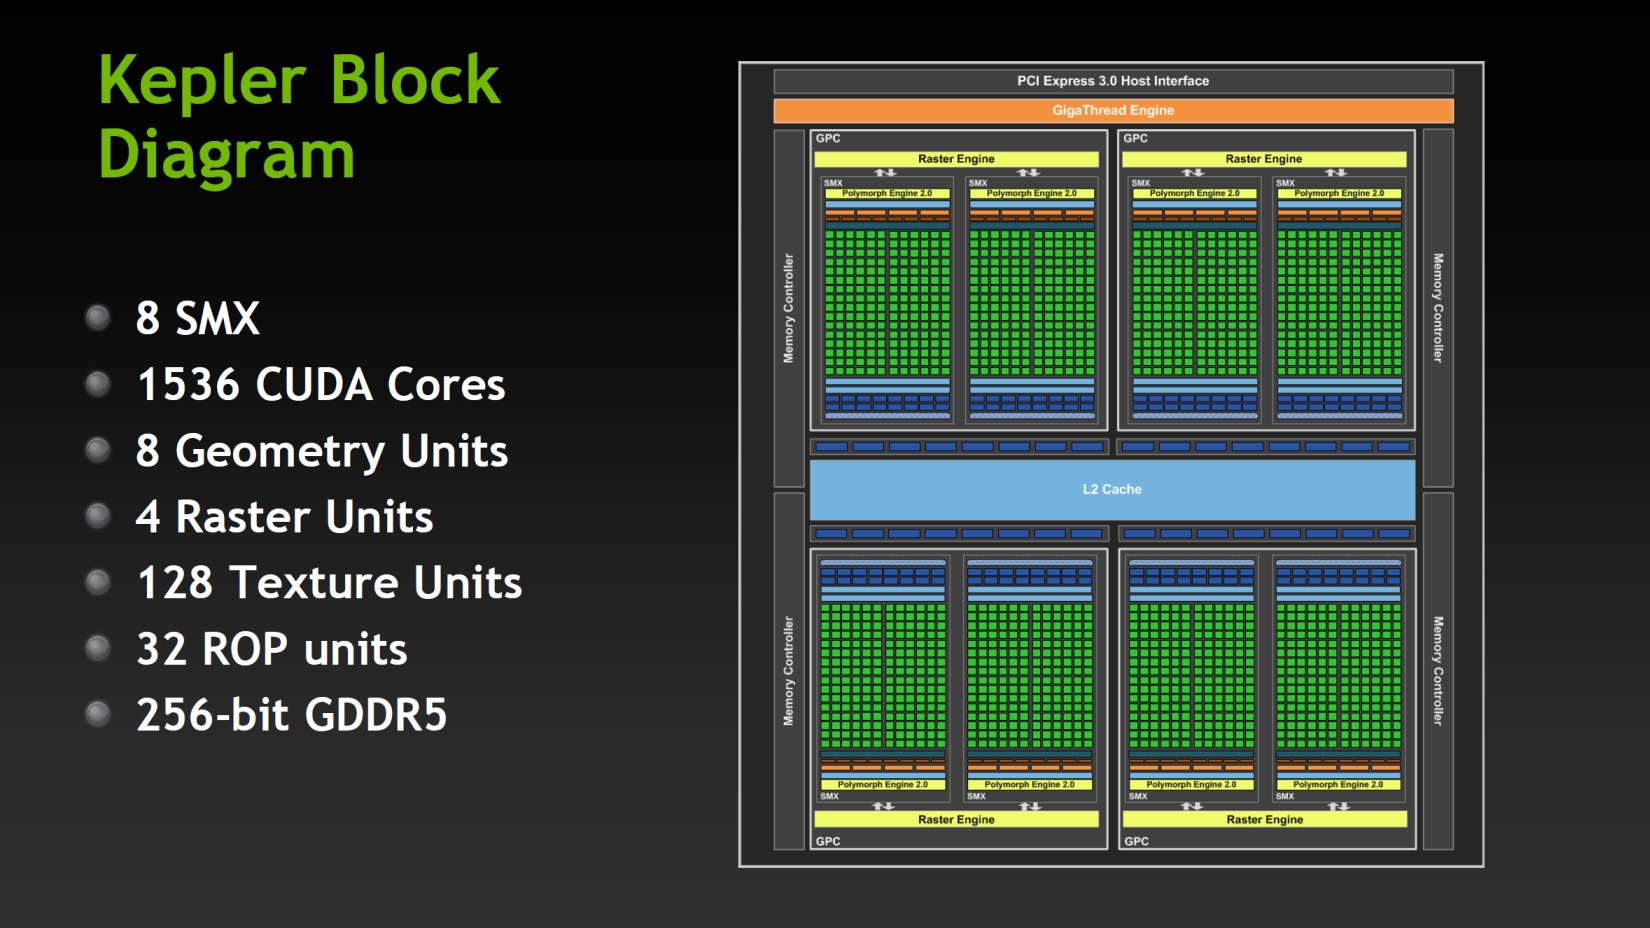Image resolution: width=1650 pixels, height=928 pixels.
Task: Select "Raster Engine" bar in lower-right GPC
Action: pos(1265,819)
